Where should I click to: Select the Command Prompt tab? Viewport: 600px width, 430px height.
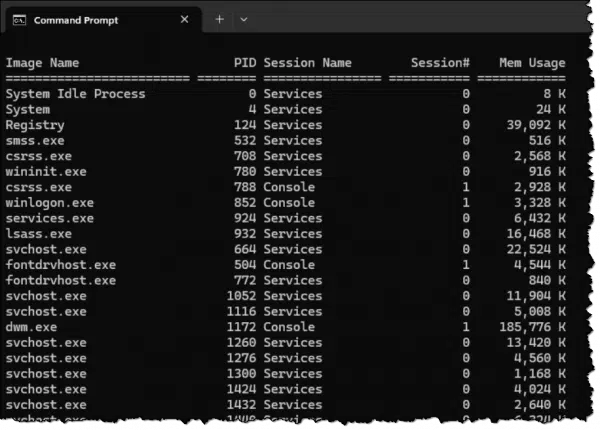[x=101, y=20]
